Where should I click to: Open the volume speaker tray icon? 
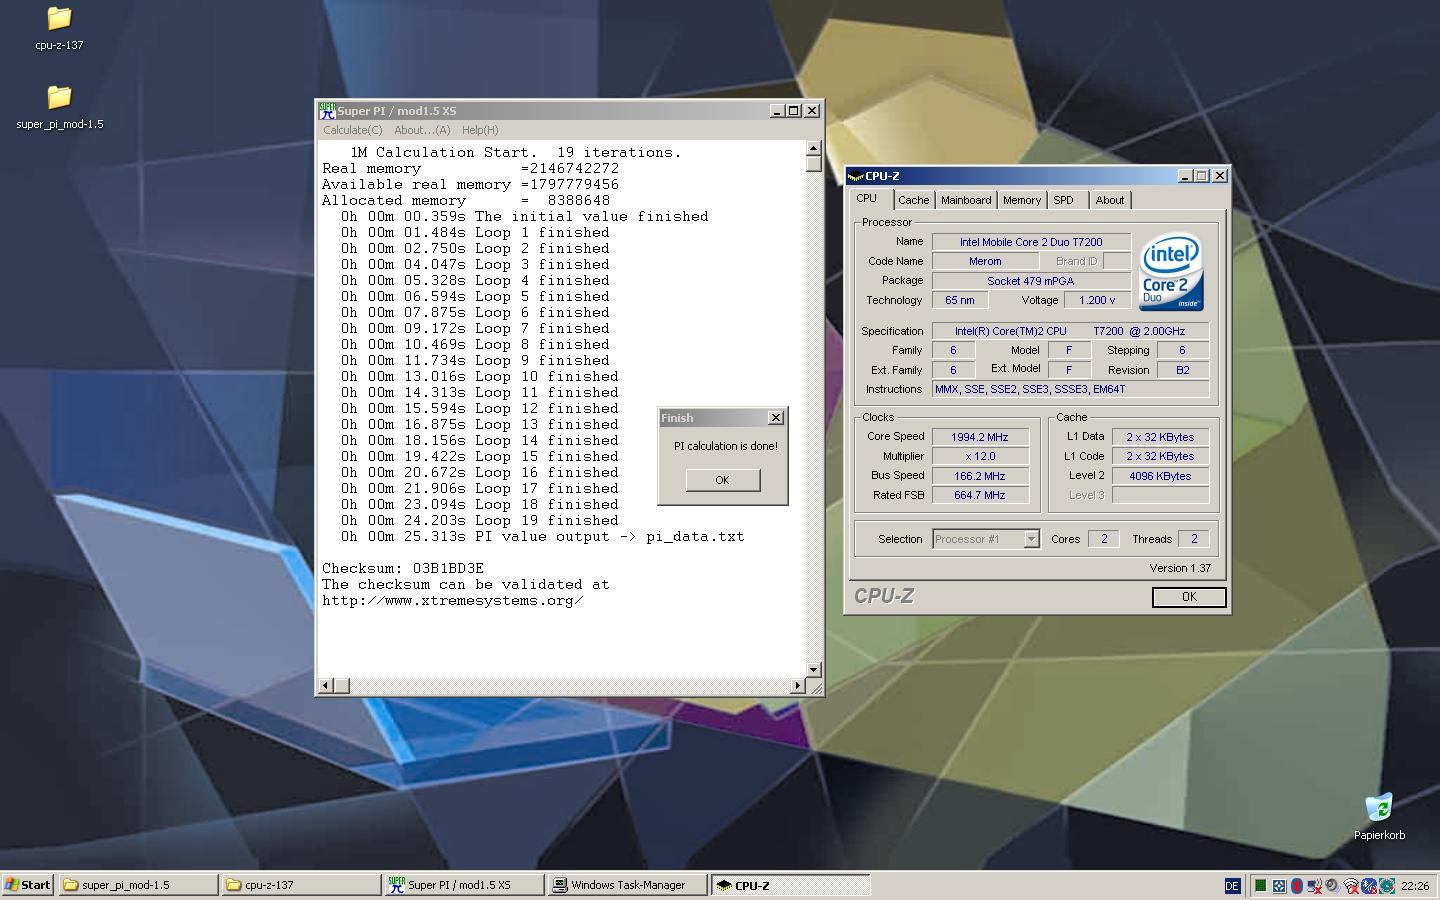click(x=1332, y=885)
